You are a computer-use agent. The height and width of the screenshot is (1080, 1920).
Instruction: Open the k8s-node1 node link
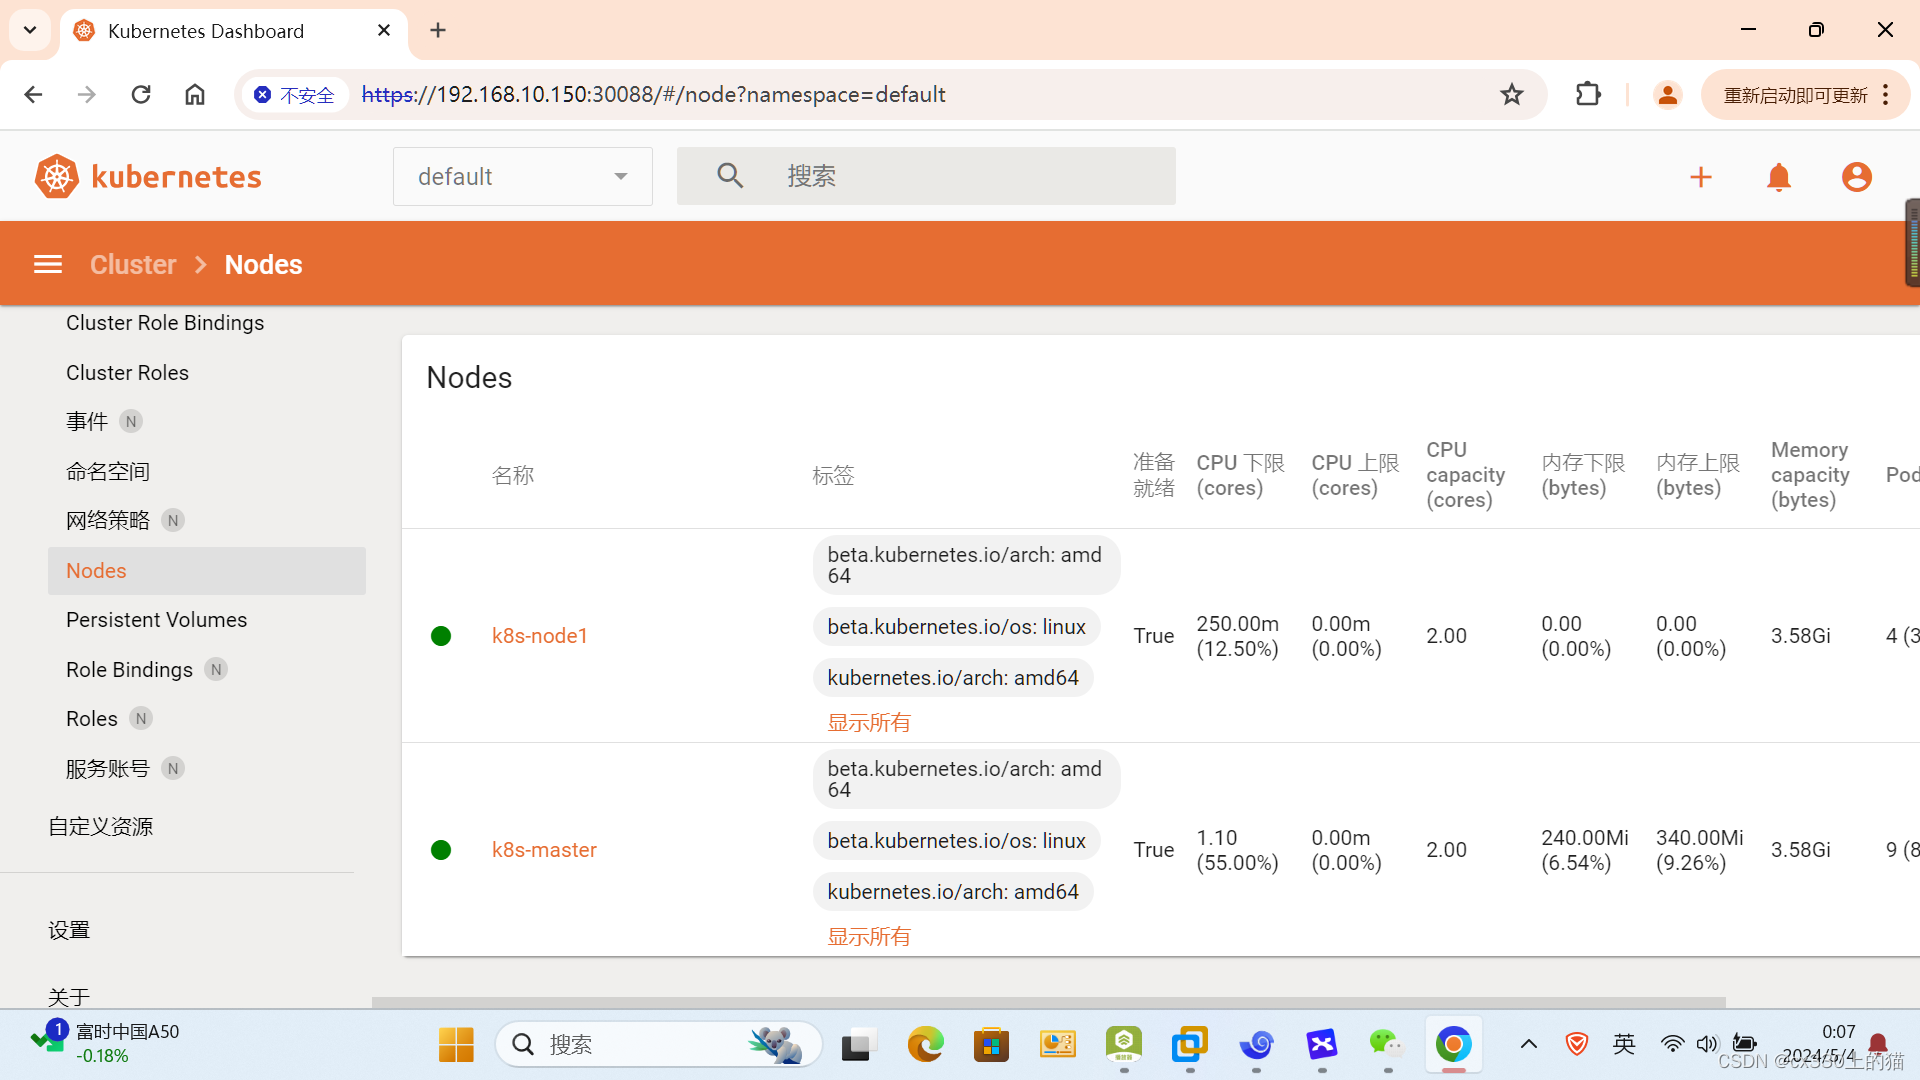(x=540, y=636)
